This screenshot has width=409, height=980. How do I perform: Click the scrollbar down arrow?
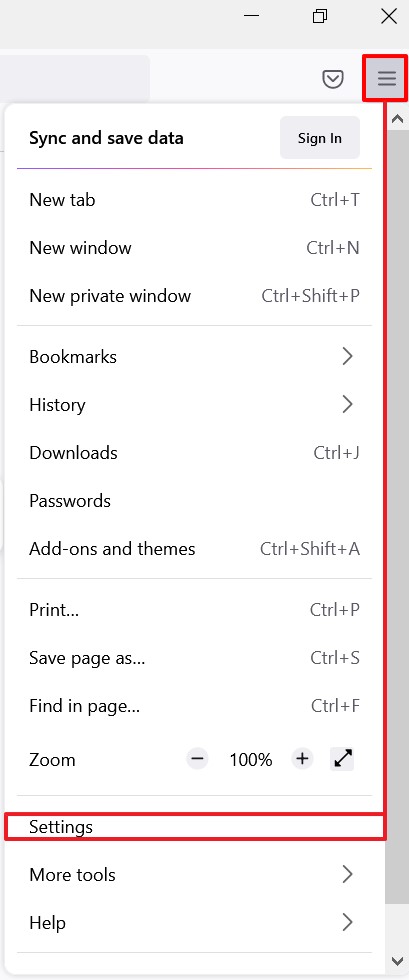(397, 961)
